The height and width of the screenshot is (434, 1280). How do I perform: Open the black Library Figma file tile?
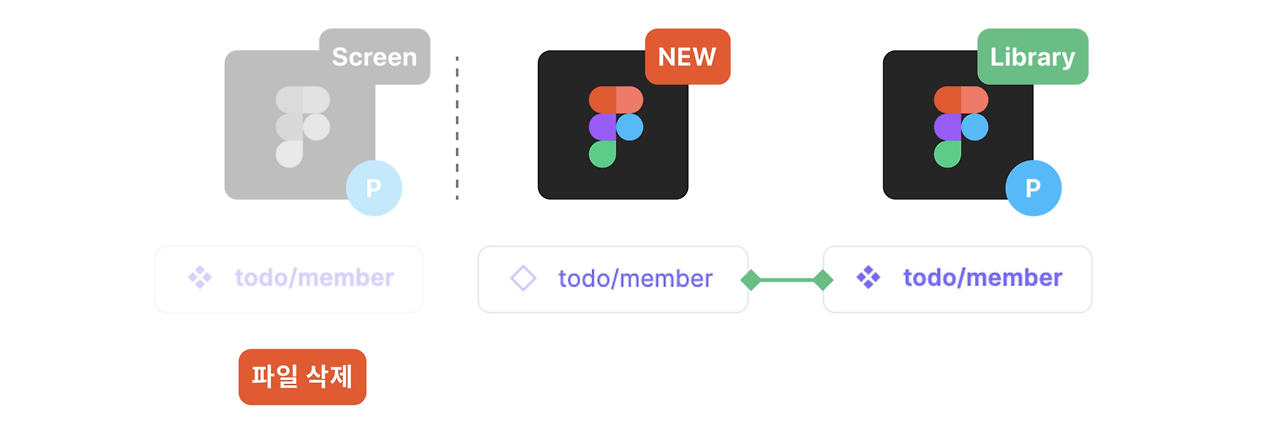[x=958, y=125]
